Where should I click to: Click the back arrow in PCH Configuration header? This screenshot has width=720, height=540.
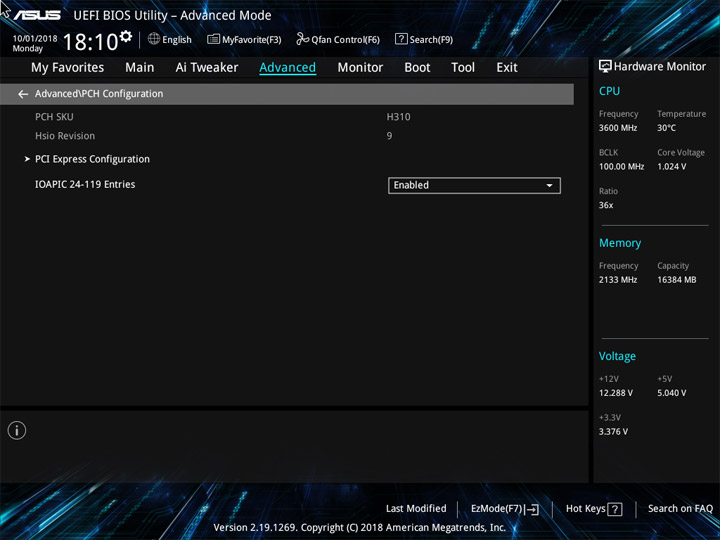pyautogui.click(x=23, y=94)
